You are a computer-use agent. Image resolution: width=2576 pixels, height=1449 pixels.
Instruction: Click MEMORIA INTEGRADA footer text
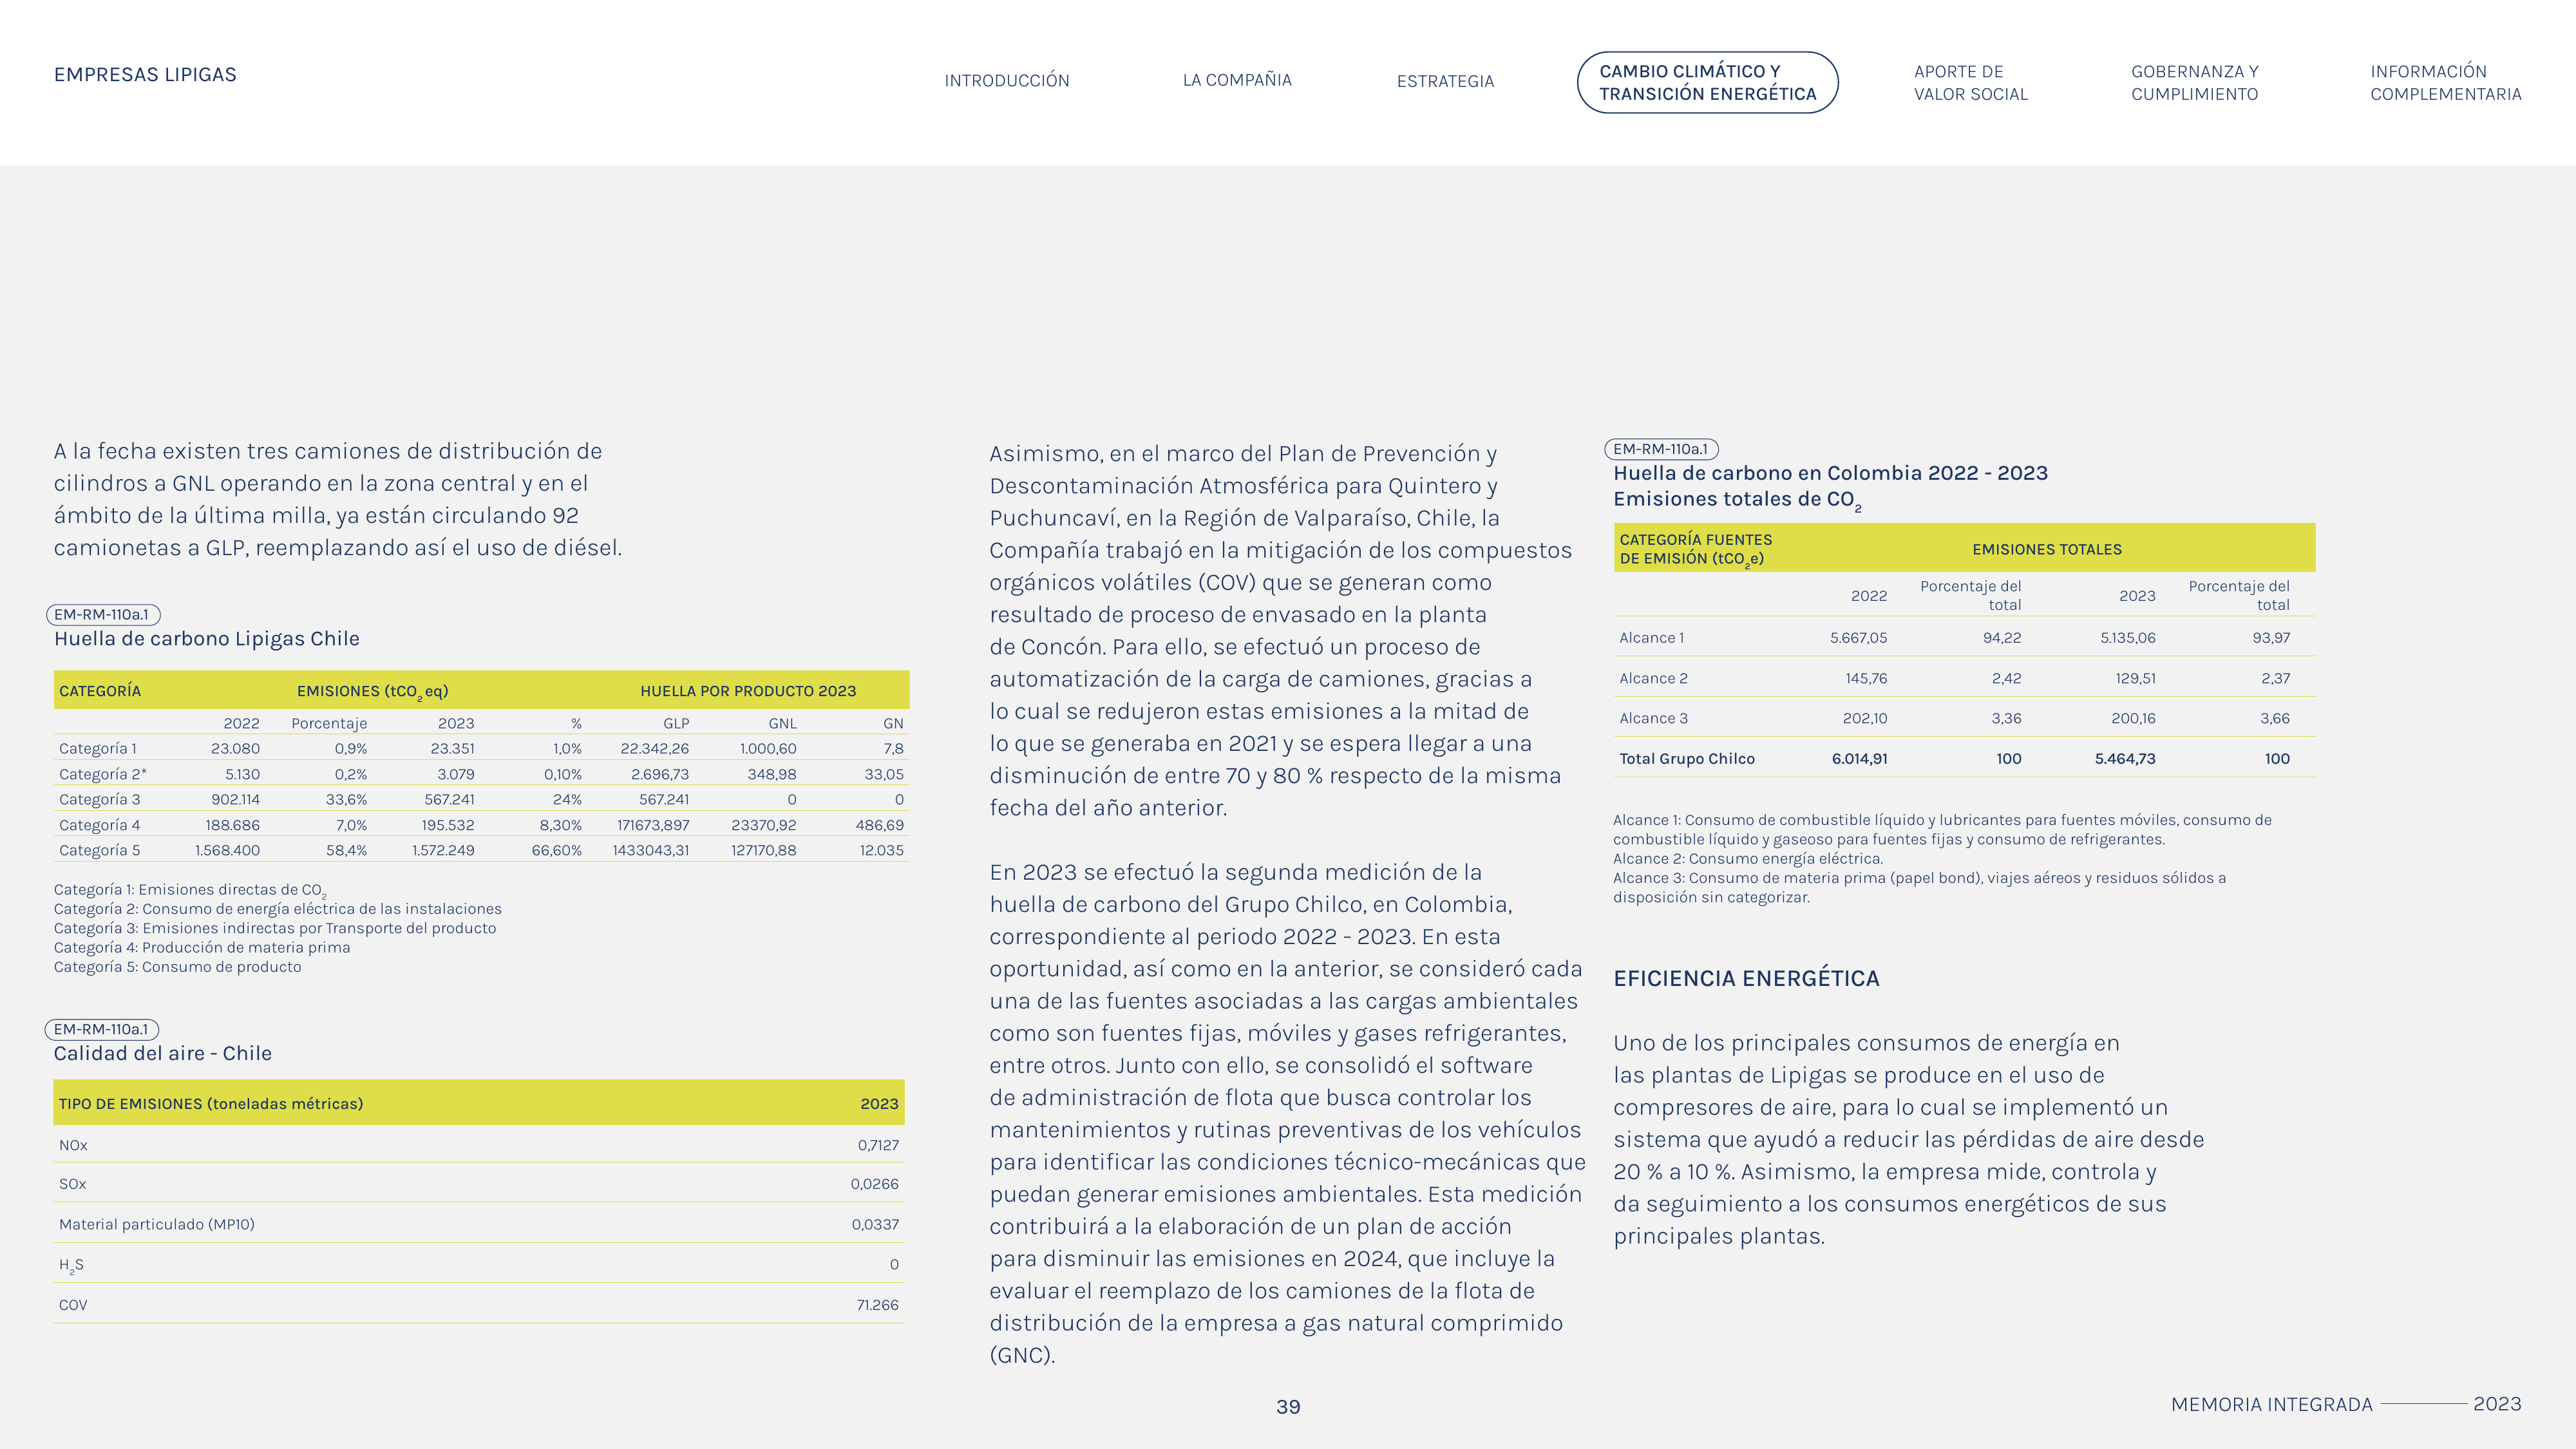[2271, 1405]
